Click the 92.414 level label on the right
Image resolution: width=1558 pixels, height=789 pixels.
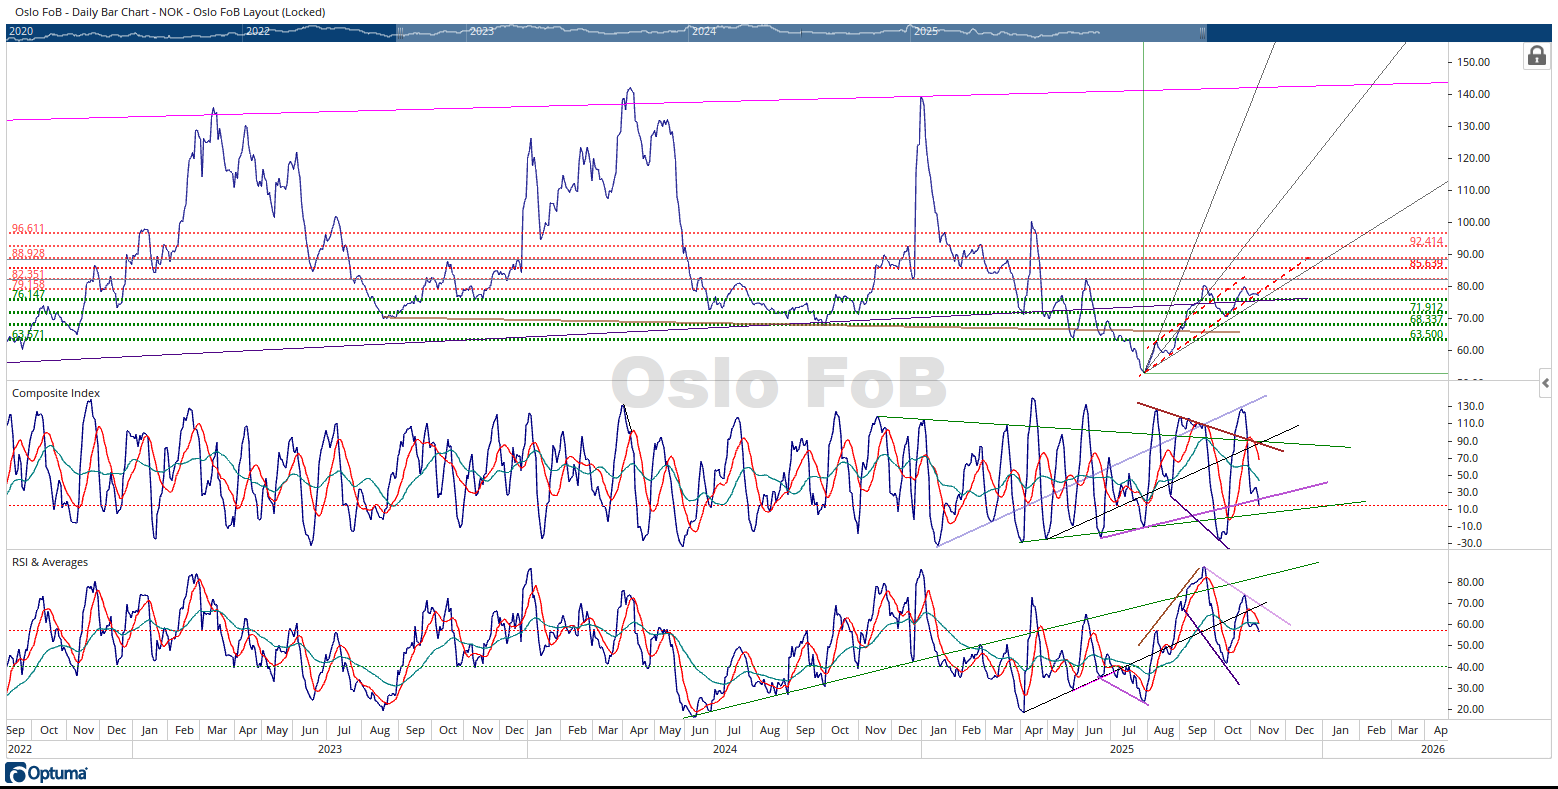pos(1426,242)
